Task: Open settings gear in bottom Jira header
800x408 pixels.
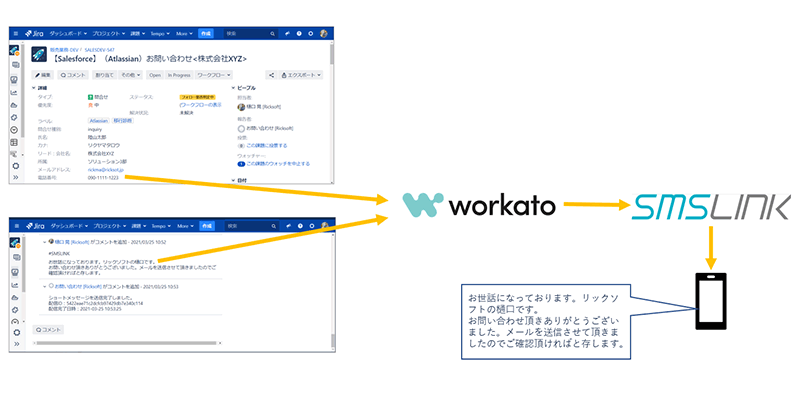Action: pyautogui.click(x=312, y=226)
